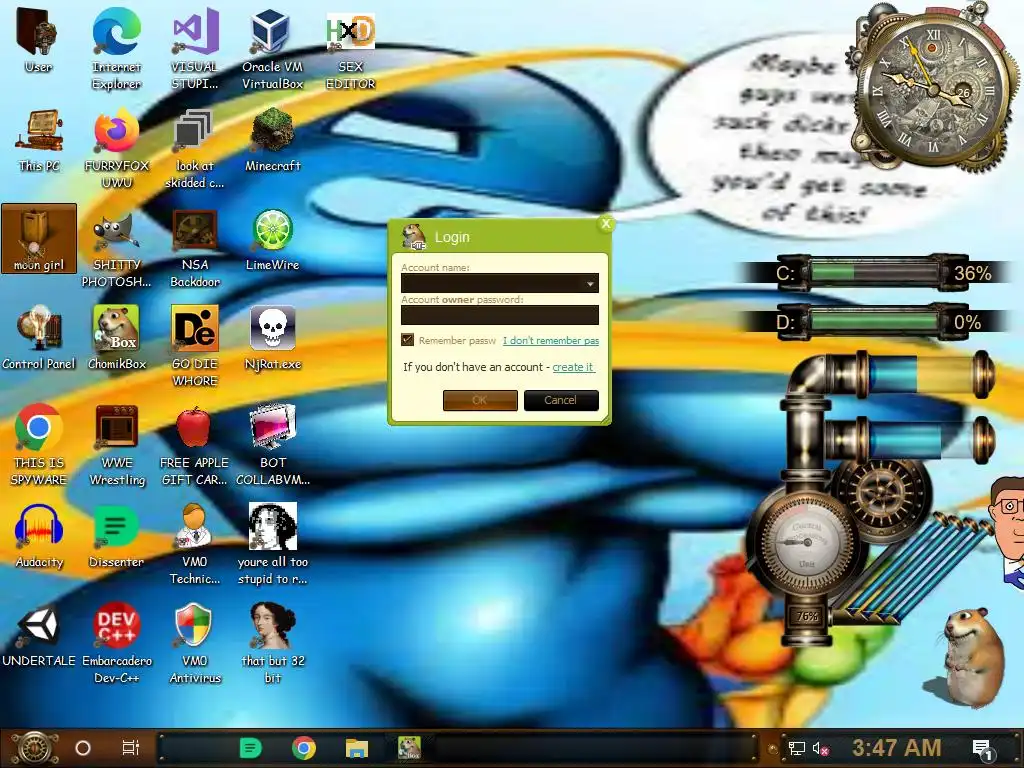Expand the Account name dropdown arrow

click(590, 283)
